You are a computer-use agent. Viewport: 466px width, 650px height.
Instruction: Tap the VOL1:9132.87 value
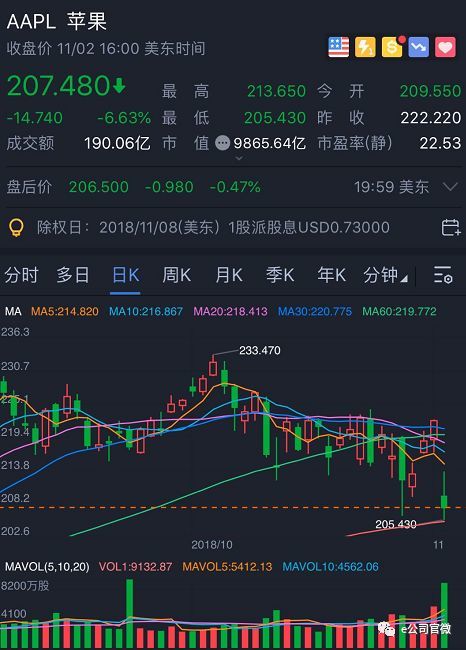coord(135,567)
